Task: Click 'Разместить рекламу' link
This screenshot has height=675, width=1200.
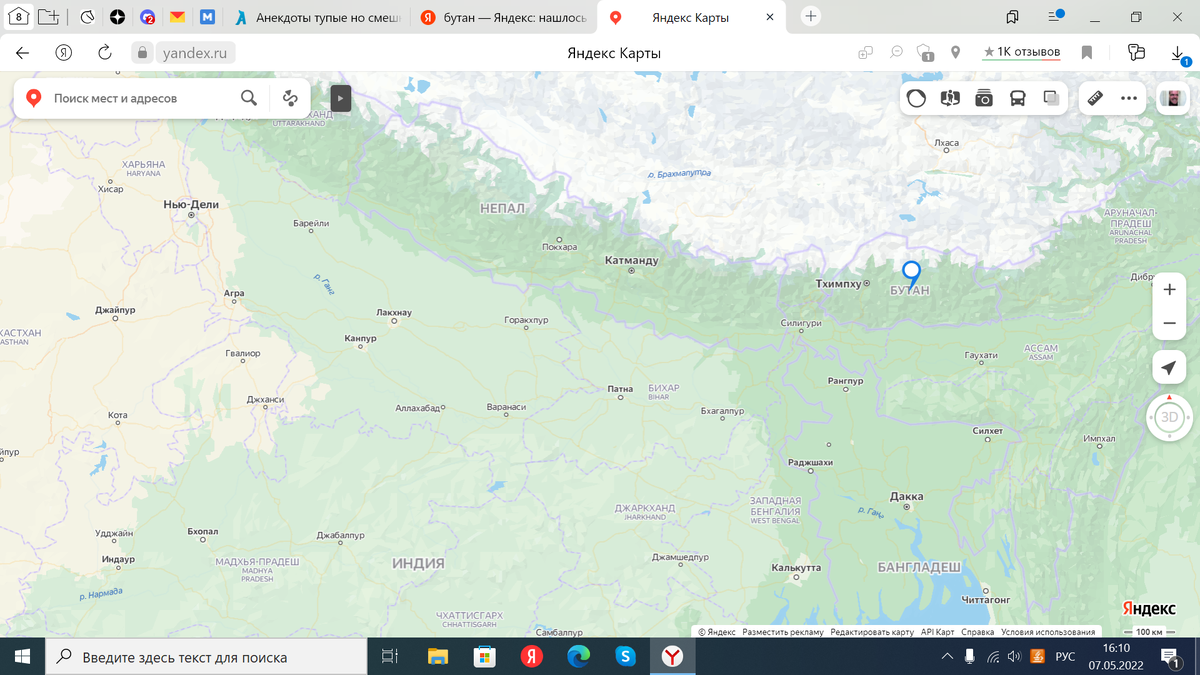Action: tap(783, 632)
